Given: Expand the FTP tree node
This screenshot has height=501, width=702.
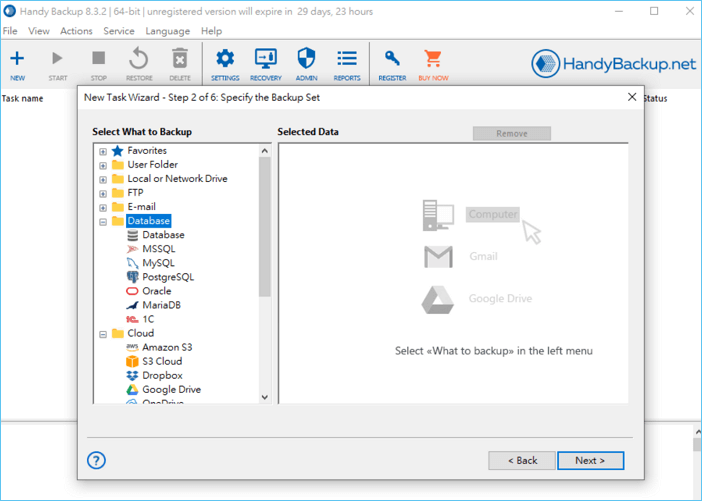Looking at the screenshot, I should (x=103, y=193).
